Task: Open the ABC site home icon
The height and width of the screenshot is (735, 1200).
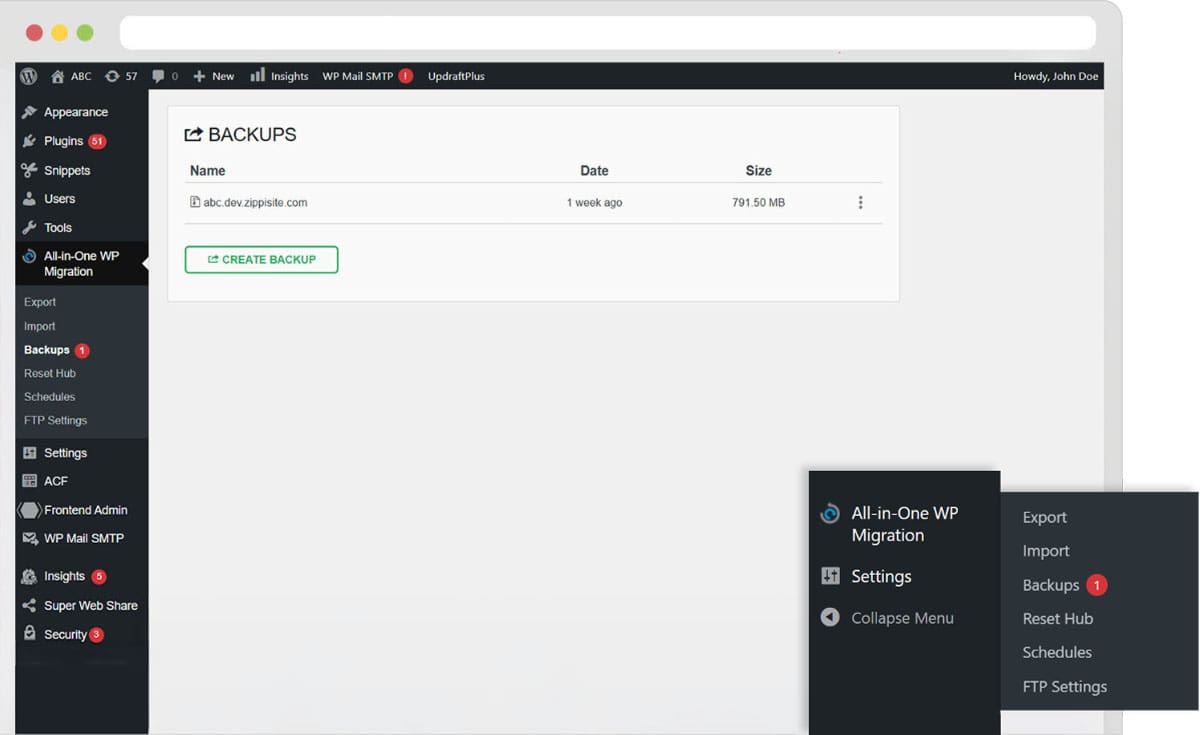Action: (57, 76)
